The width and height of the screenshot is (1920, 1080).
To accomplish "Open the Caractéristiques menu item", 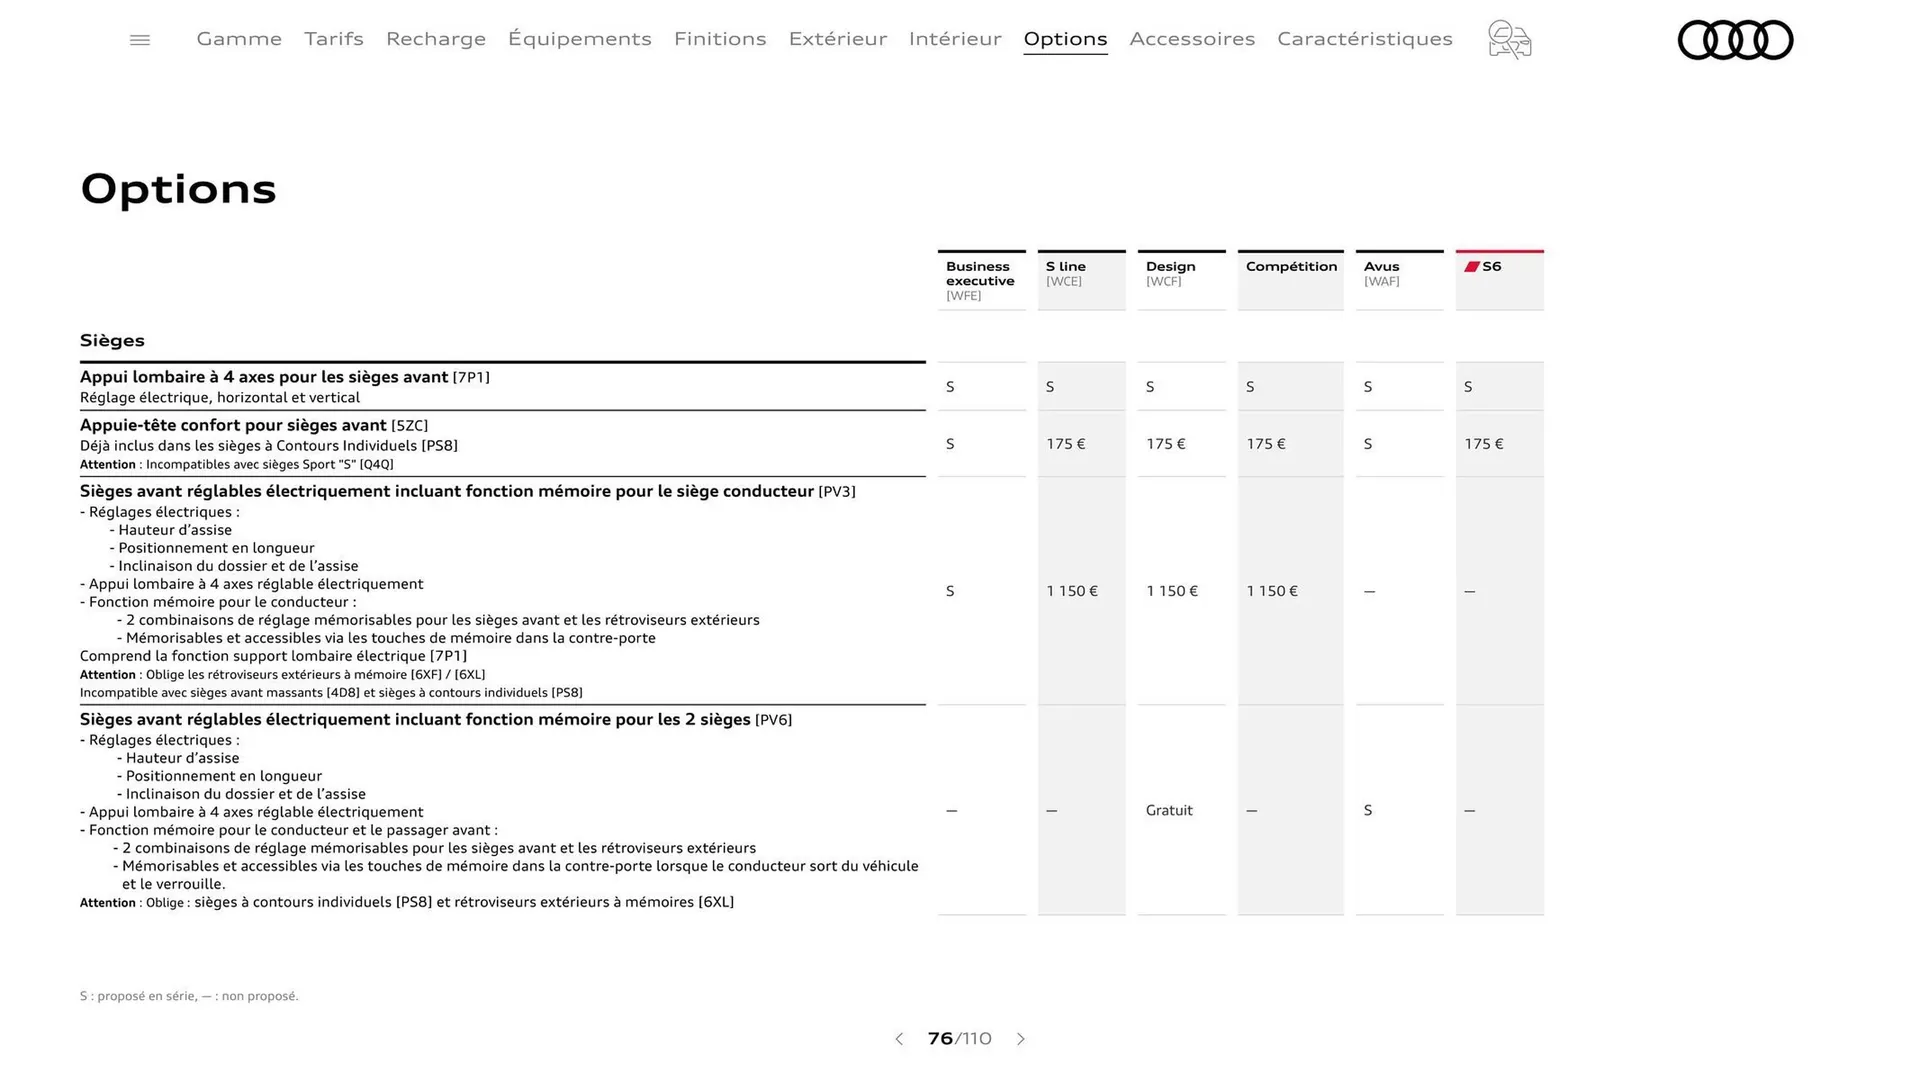I will click(1364, 39).
